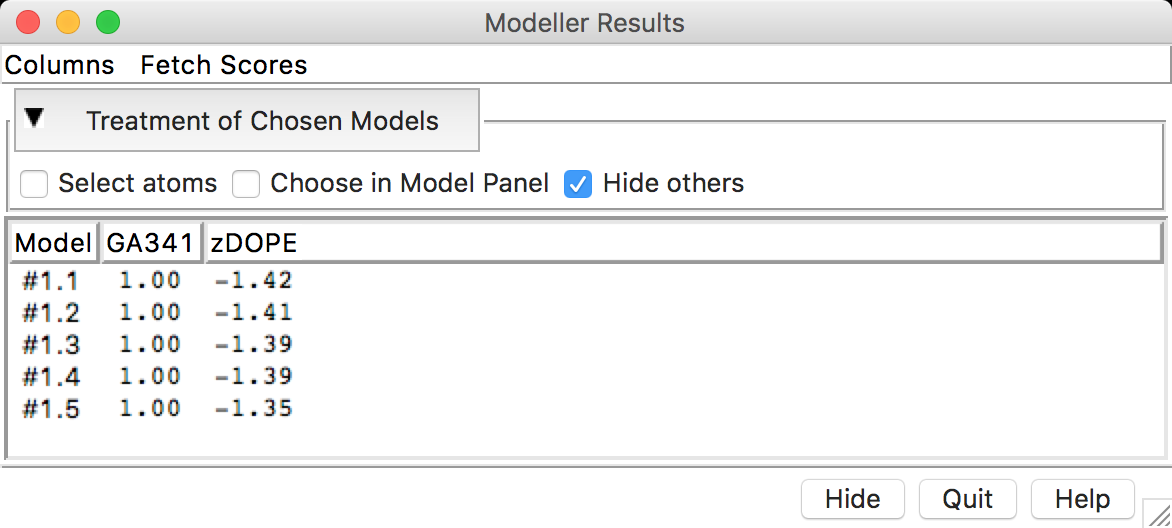Click the yellow minimize window button
The height and width of the screenshot is (528, 1172).
68,22
